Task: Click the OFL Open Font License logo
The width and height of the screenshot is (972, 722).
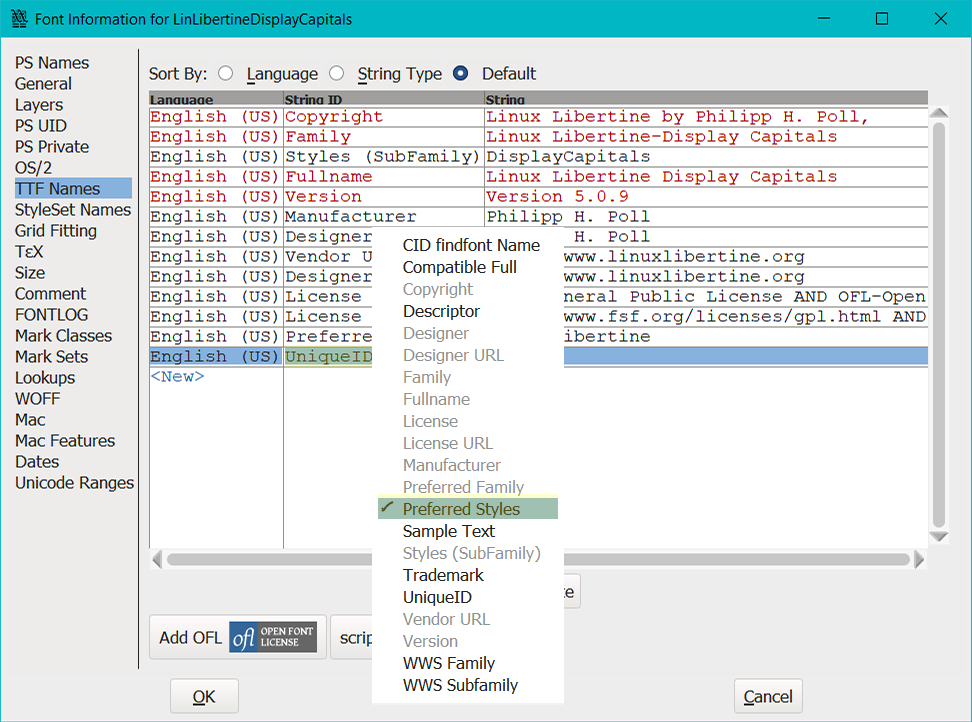Action: 273,637
